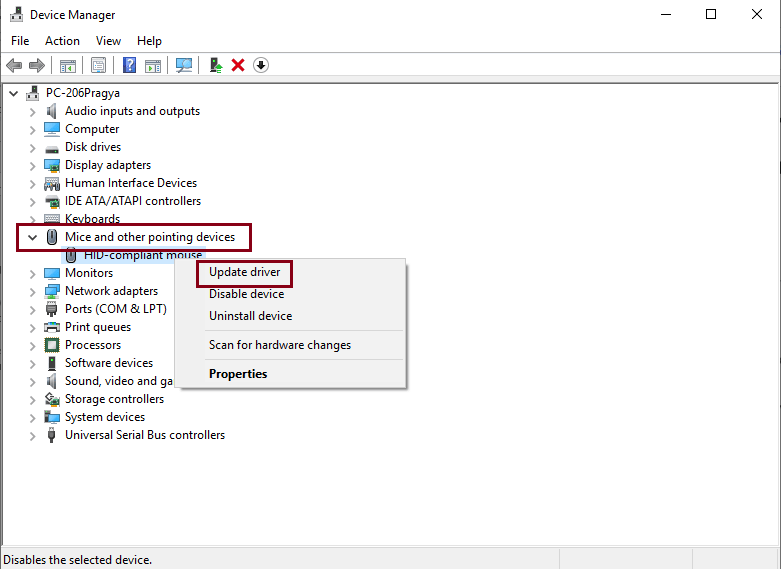Screen dimensions: 781x569
Task: Open Properties from the context menu
Action: (x=238, y=374)
